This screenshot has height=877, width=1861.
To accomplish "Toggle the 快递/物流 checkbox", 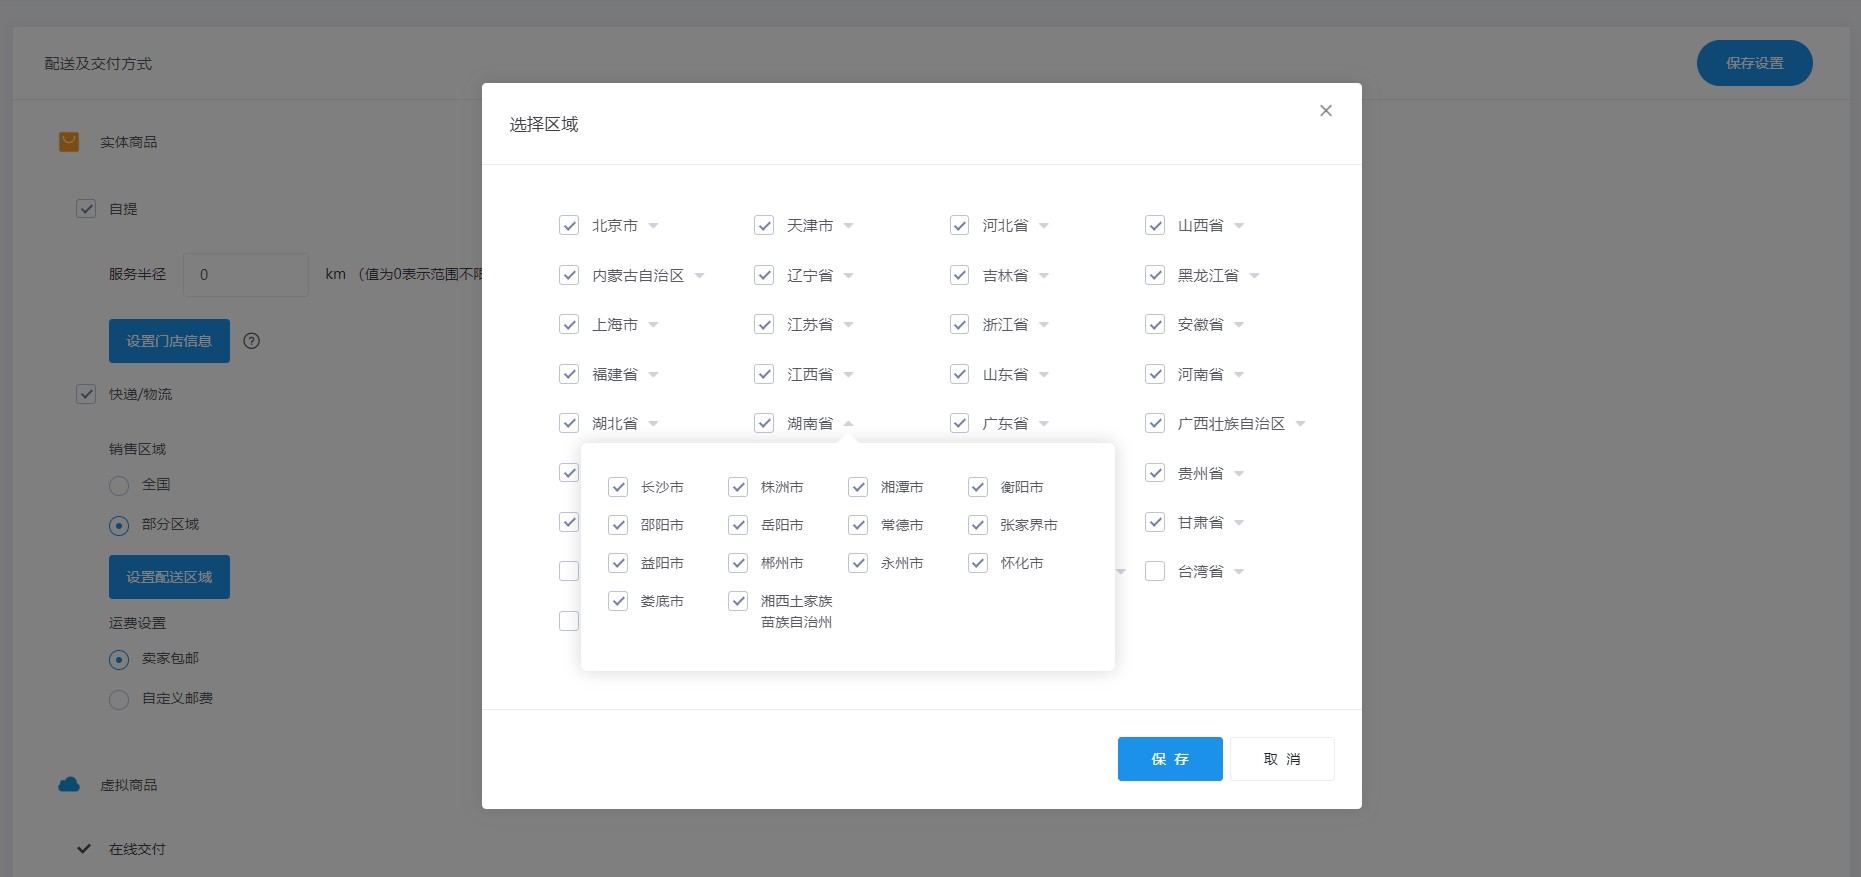I will coord(86,394).
